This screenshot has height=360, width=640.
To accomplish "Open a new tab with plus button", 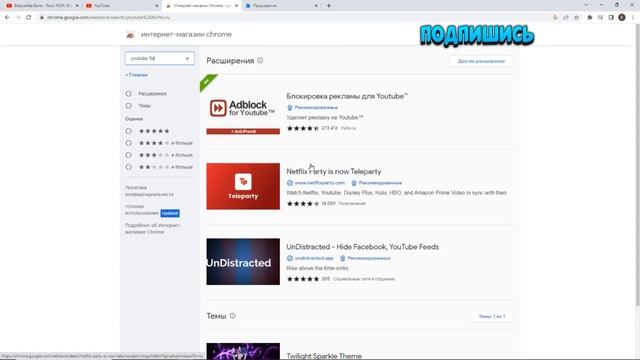I will click(x=329, y=6).
